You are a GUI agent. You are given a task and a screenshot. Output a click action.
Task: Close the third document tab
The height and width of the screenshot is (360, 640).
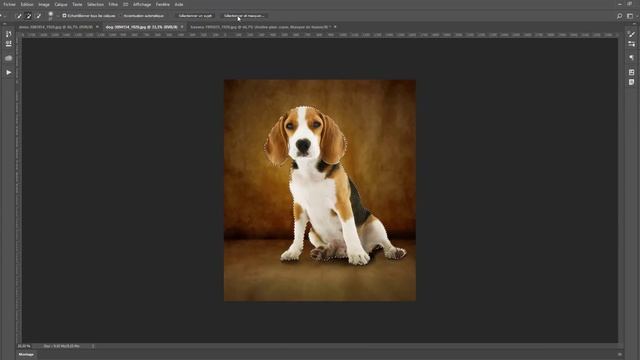click(x=335, y=27)
